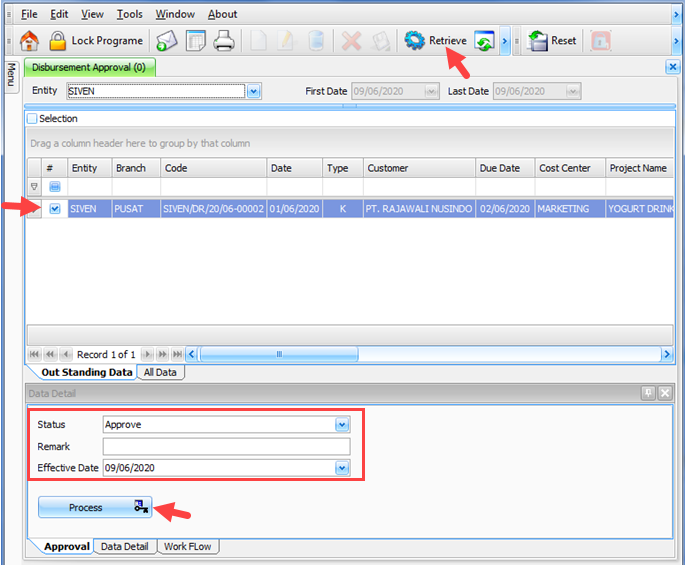The image size is (685, 565).
Task: Pin the Data Detail panel
Action: point(648,393)
